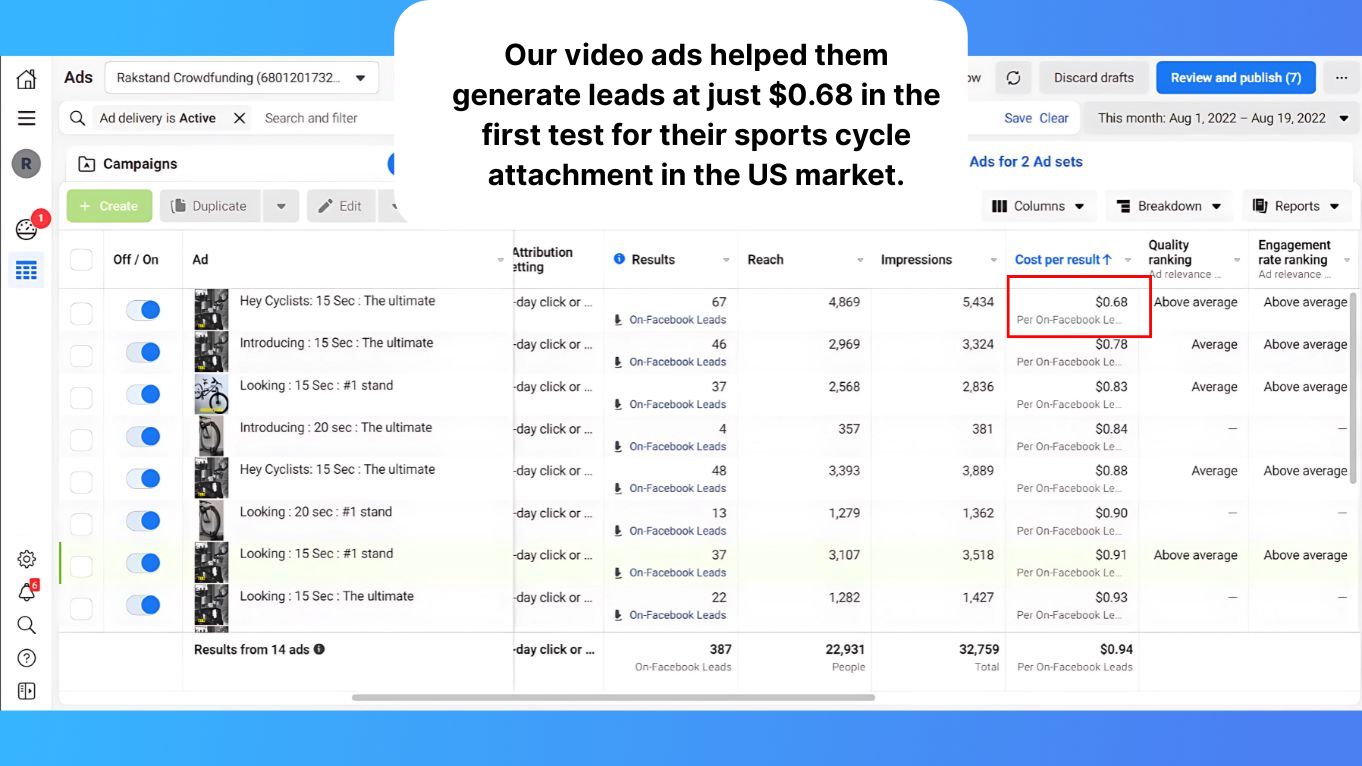Check the select-all checkbox in table header
The width and height of the screenshot is (1362, 766).
pos(81,260)
